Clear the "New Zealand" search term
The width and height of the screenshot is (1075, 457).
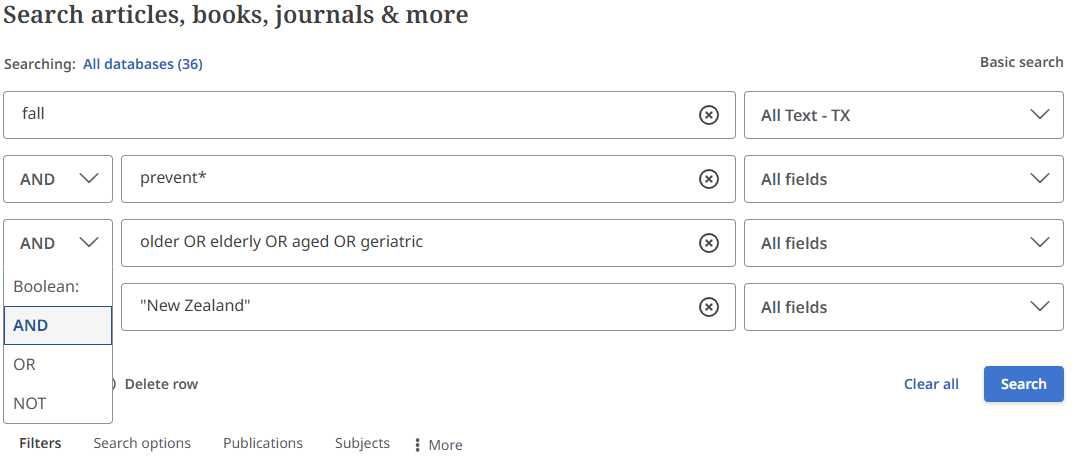(x=708, y=307)
